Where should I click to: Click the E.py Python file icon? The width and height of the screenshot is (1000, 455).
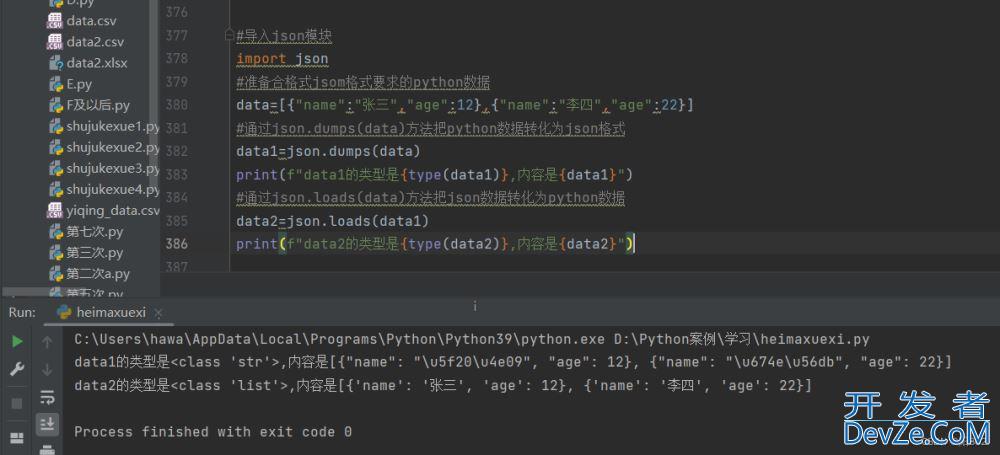click(55, 84)
